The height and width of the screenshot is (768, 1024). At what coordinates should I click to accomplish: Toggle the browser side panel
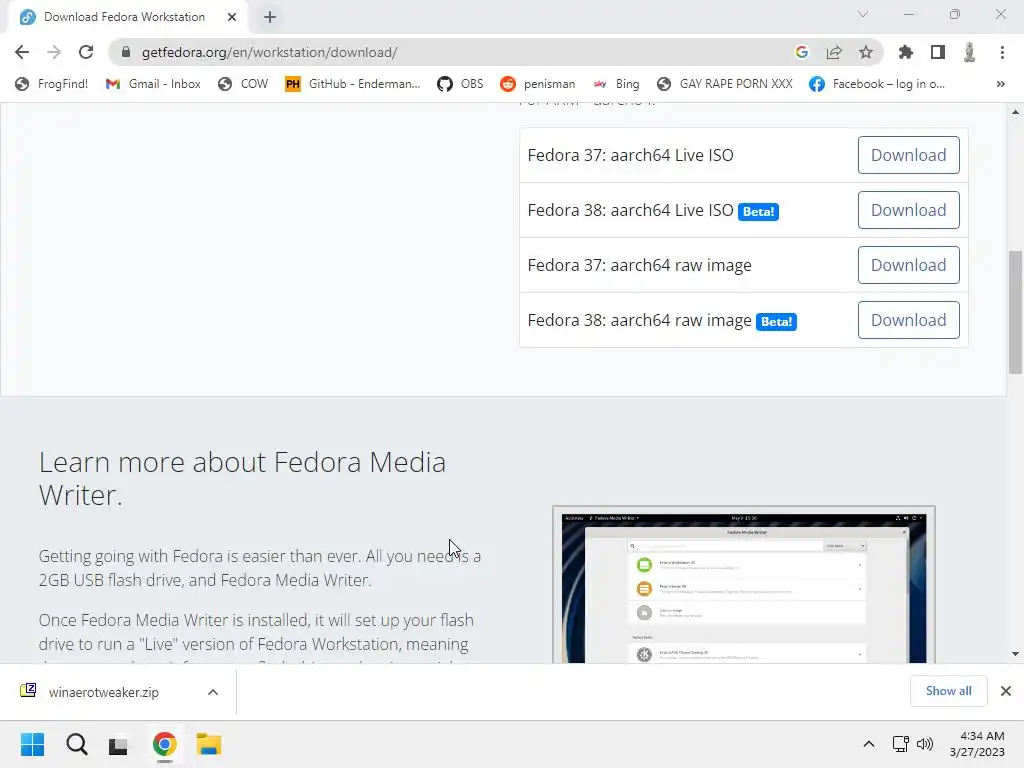click(938, 52)
